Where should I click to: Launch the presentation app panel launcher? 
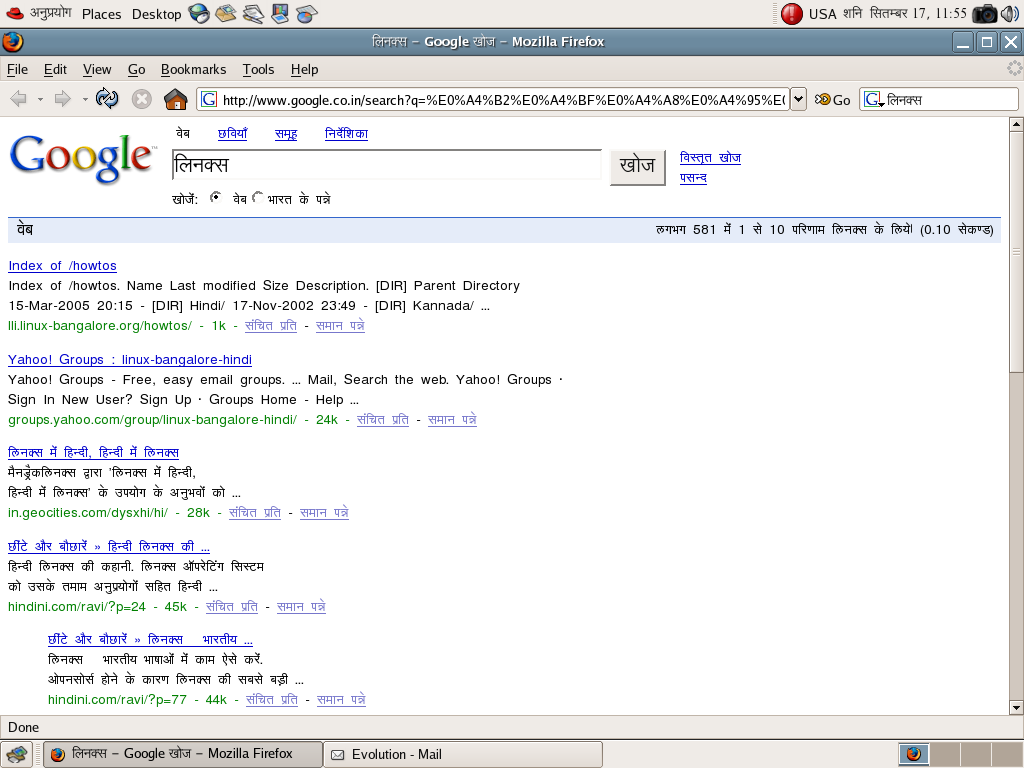[280, 14]
